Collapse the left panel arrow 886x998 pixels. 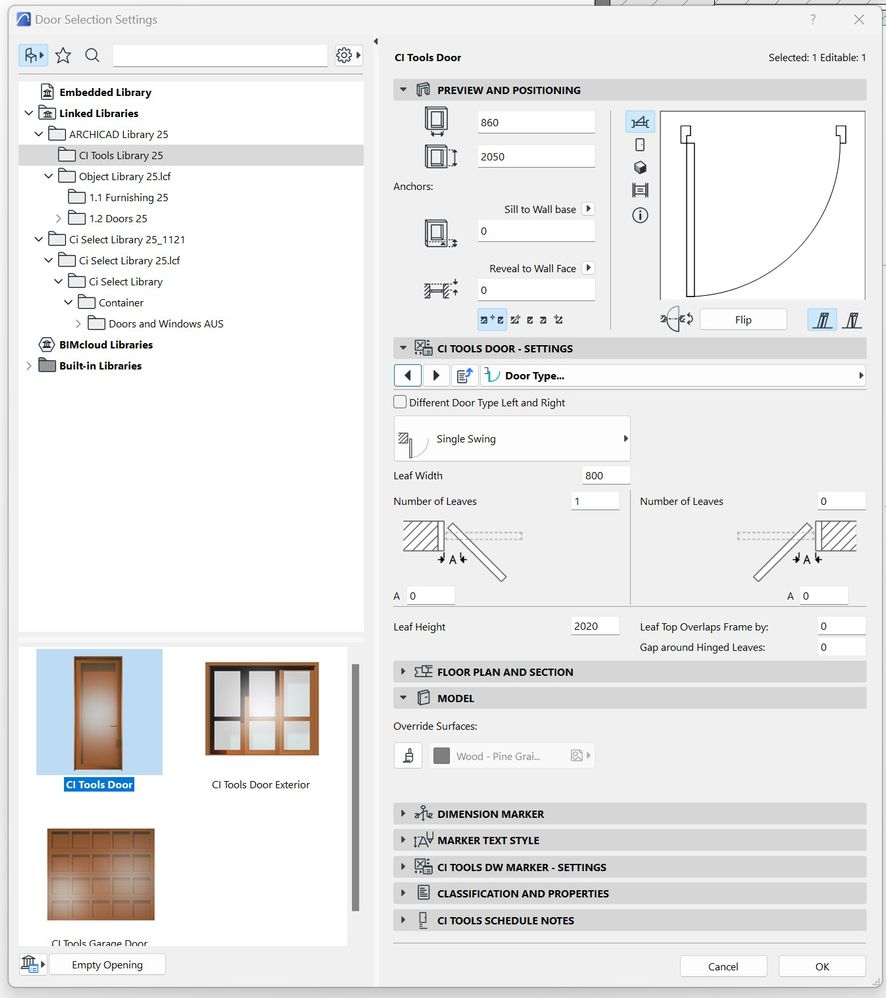[x=376, y=41]
